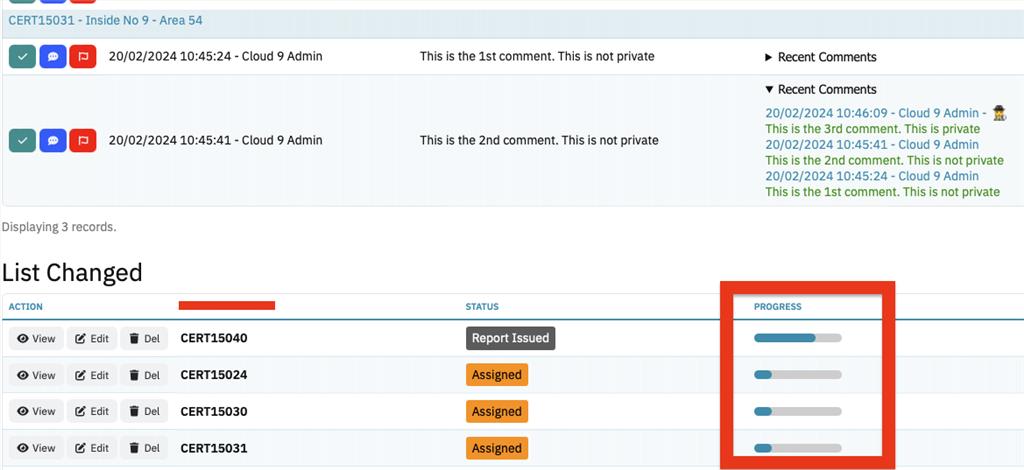Screen dimensions: 1024x470
Task: Click blue comment icon in second comment row
Action: pos(52,140)
